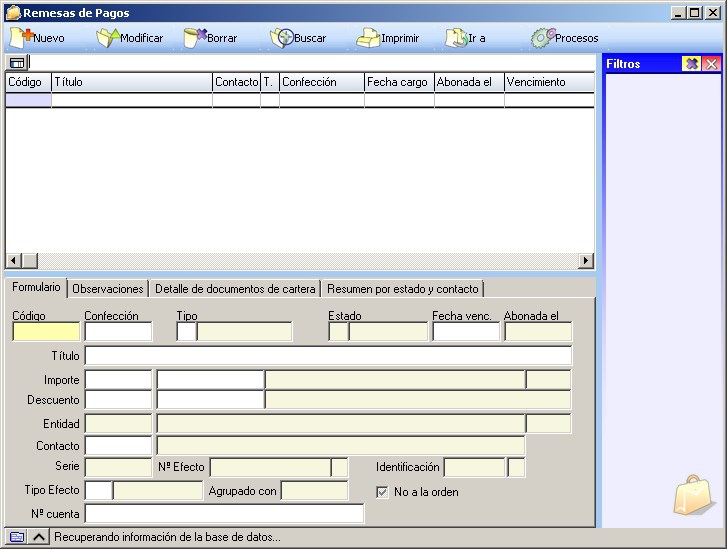Screen dimensions: 727x549
Task: Click the Abonada el column header
Action: point(469,82)
